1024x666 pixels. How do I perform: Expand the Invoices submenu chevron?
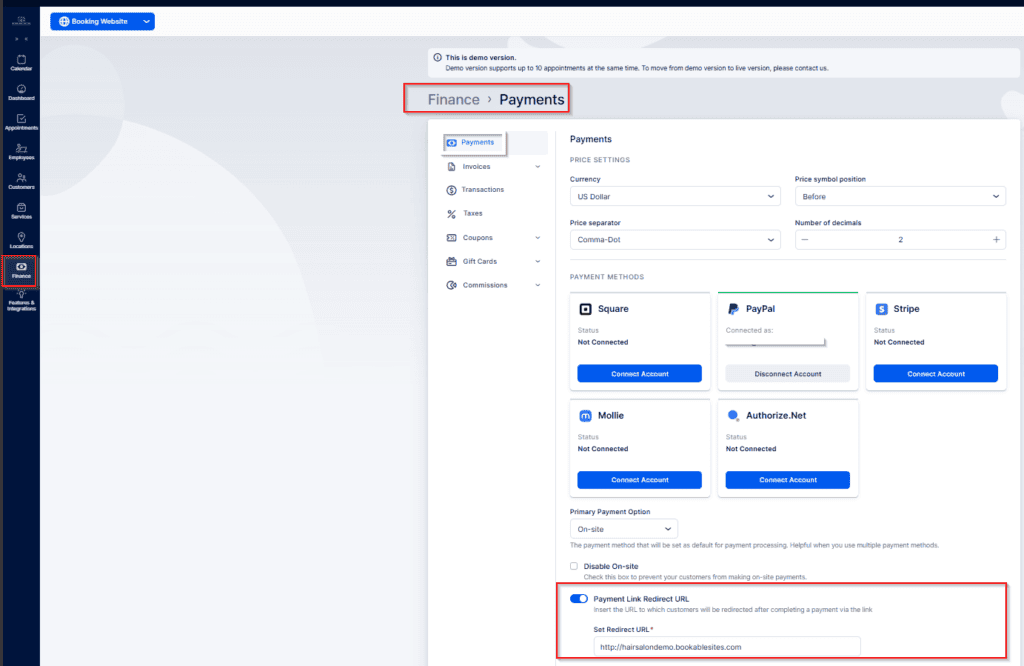tap(537, 166)
